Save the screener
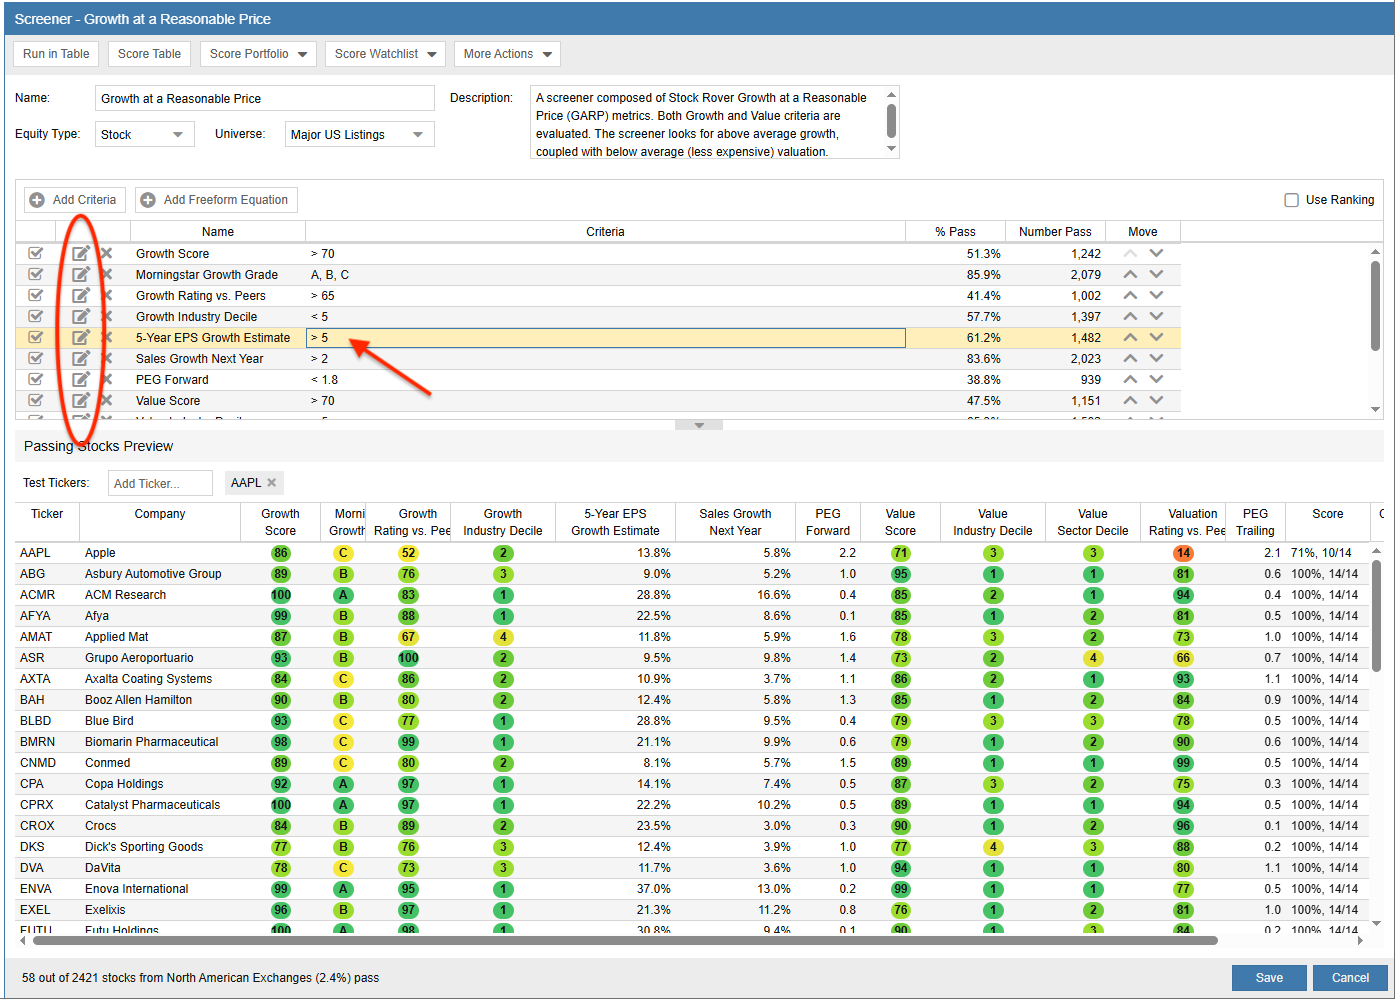Screen dimensions: 1398x1003 pyautogui.click(x=1268, y=978)
